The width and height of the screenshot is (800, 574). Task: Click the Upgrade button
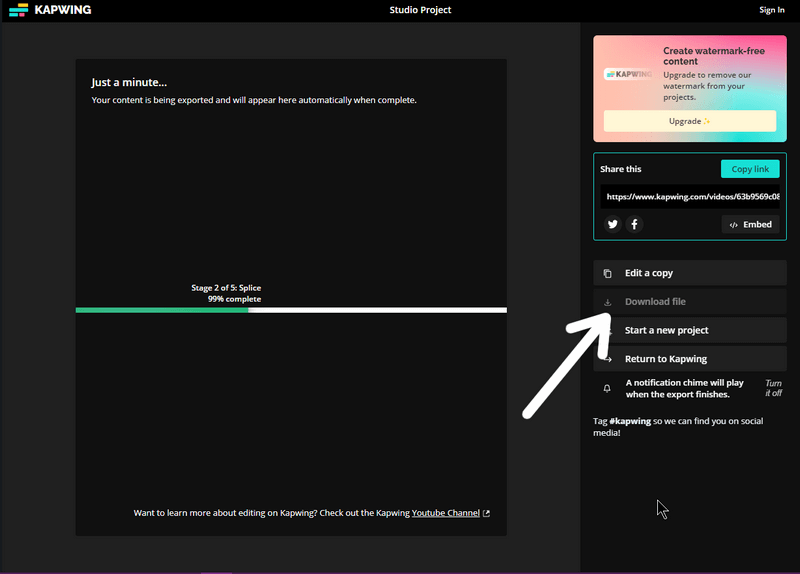coord(690,121)
